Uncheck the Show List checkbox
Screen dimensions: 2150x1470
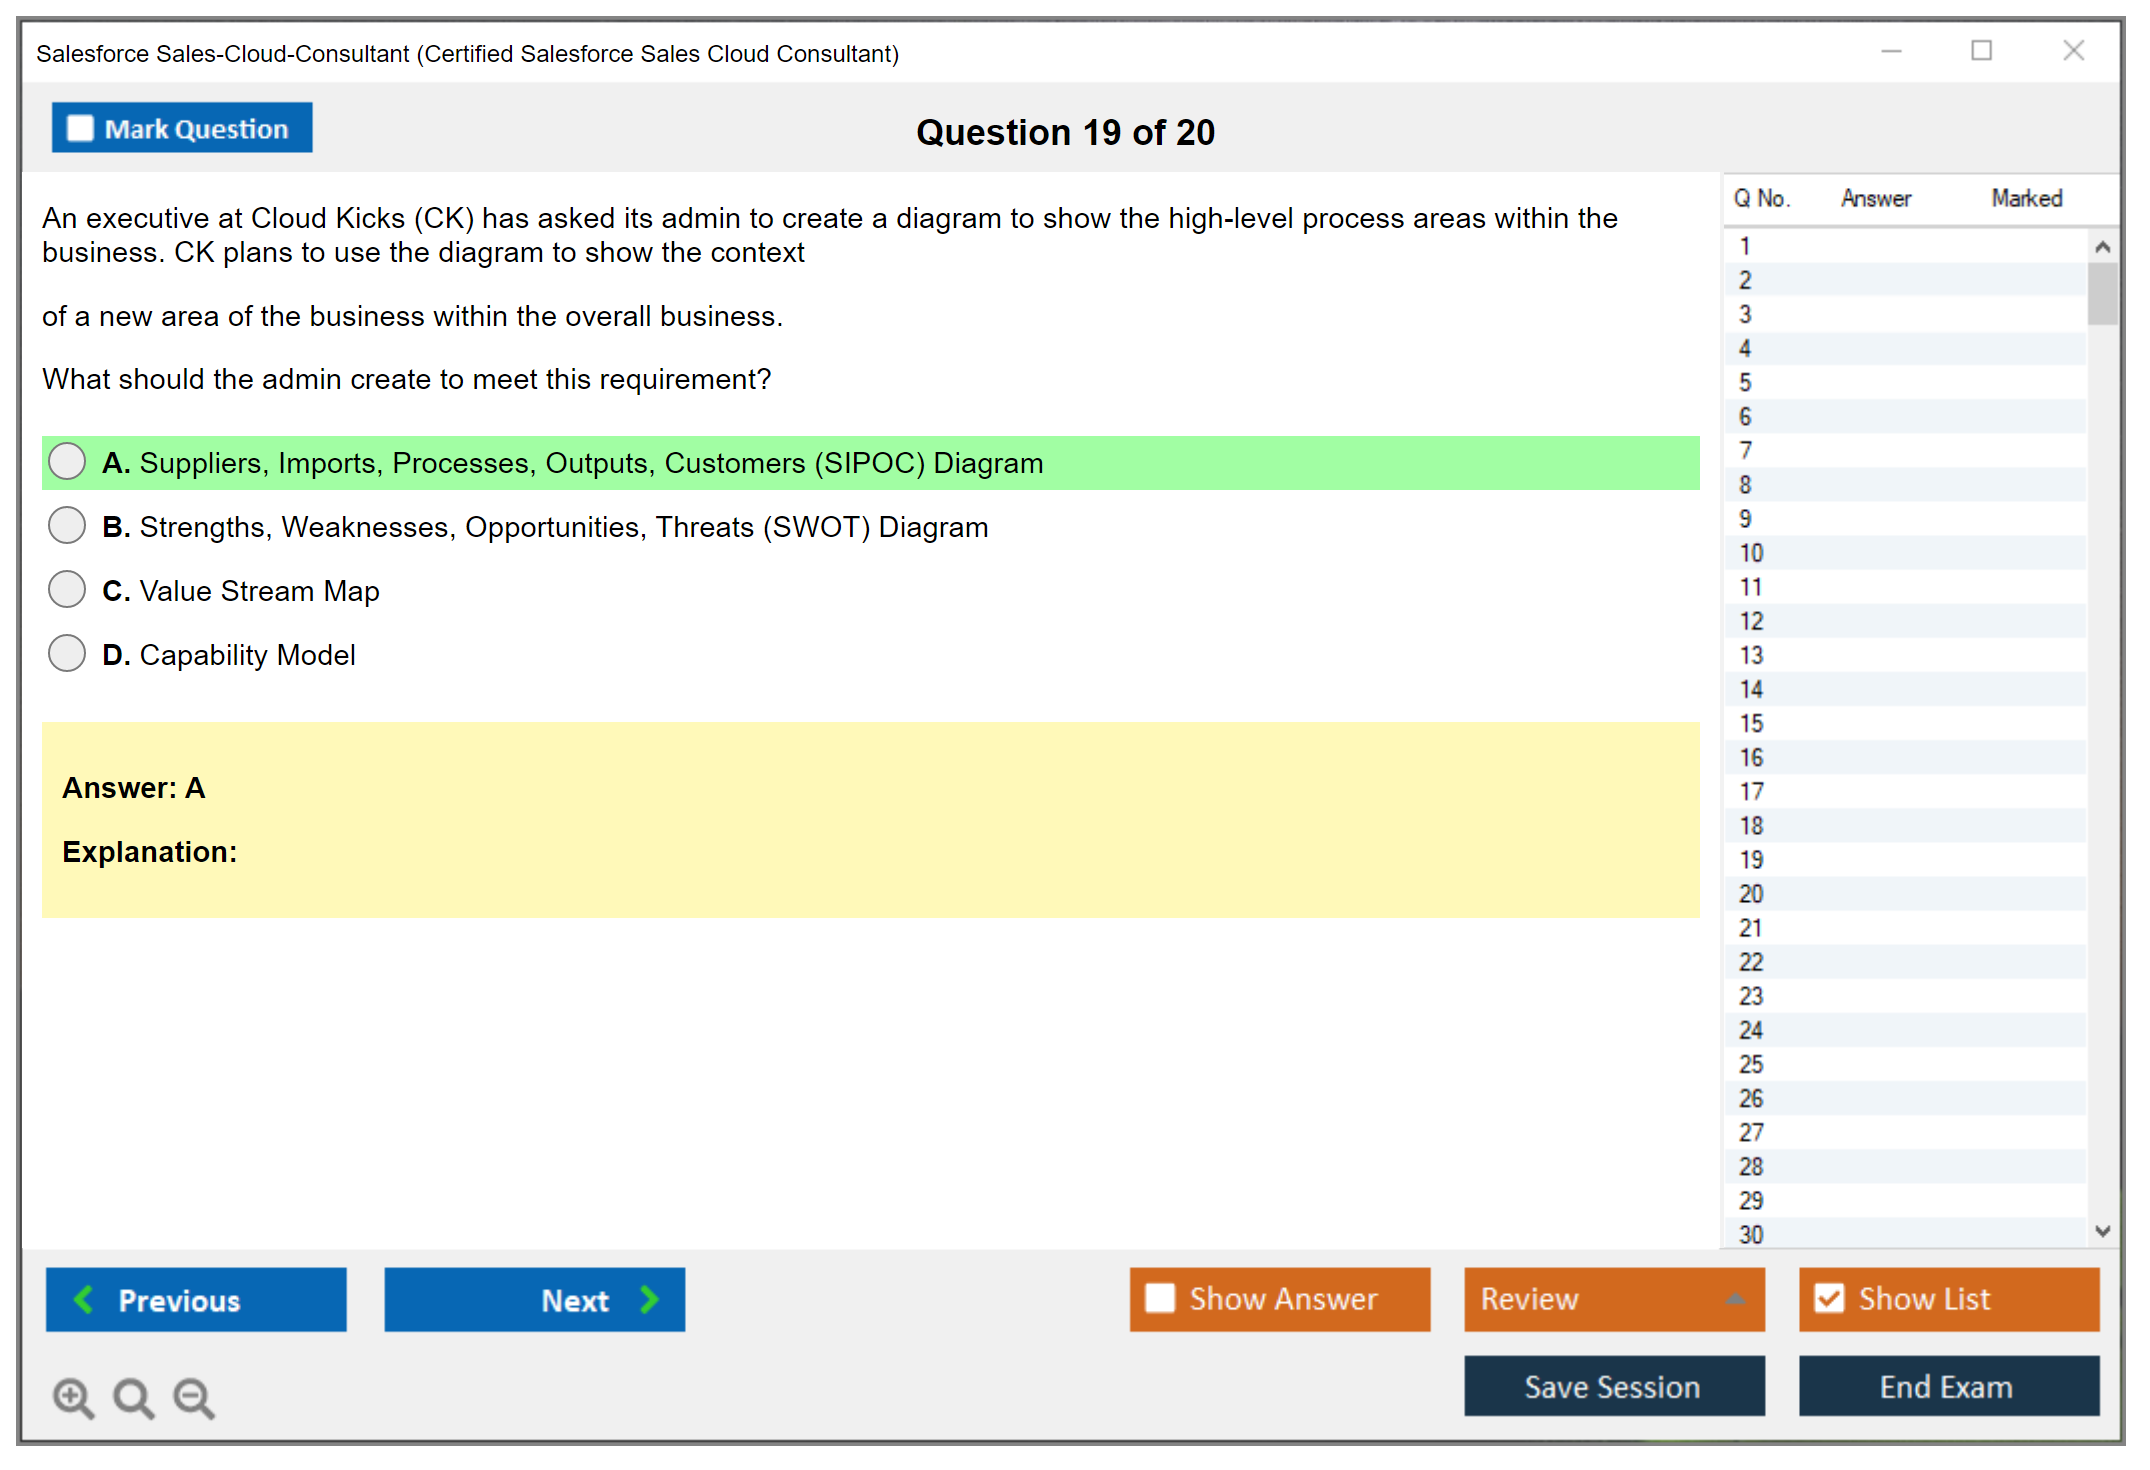1829,1298
